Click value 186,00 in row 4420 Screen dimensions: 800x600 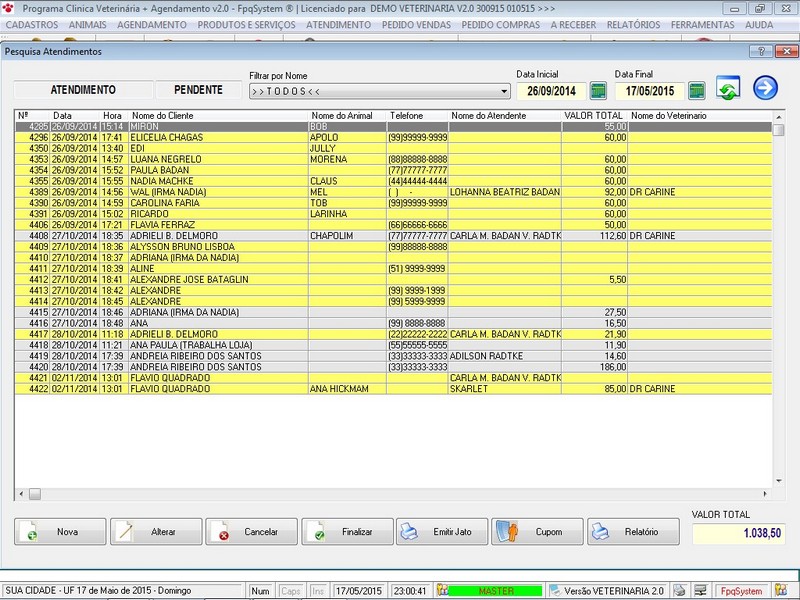click(613, 367)
